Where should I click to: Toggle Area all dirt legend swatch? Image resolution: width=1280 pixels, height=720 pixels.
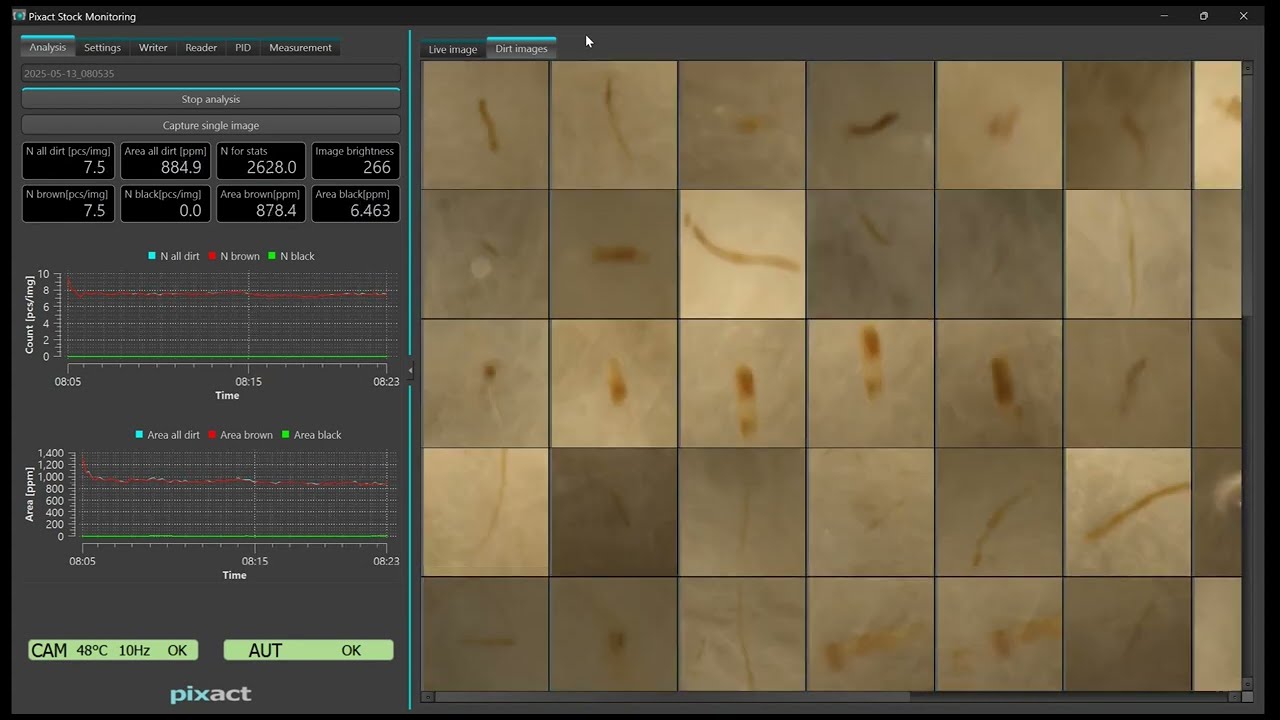[139, 435]
